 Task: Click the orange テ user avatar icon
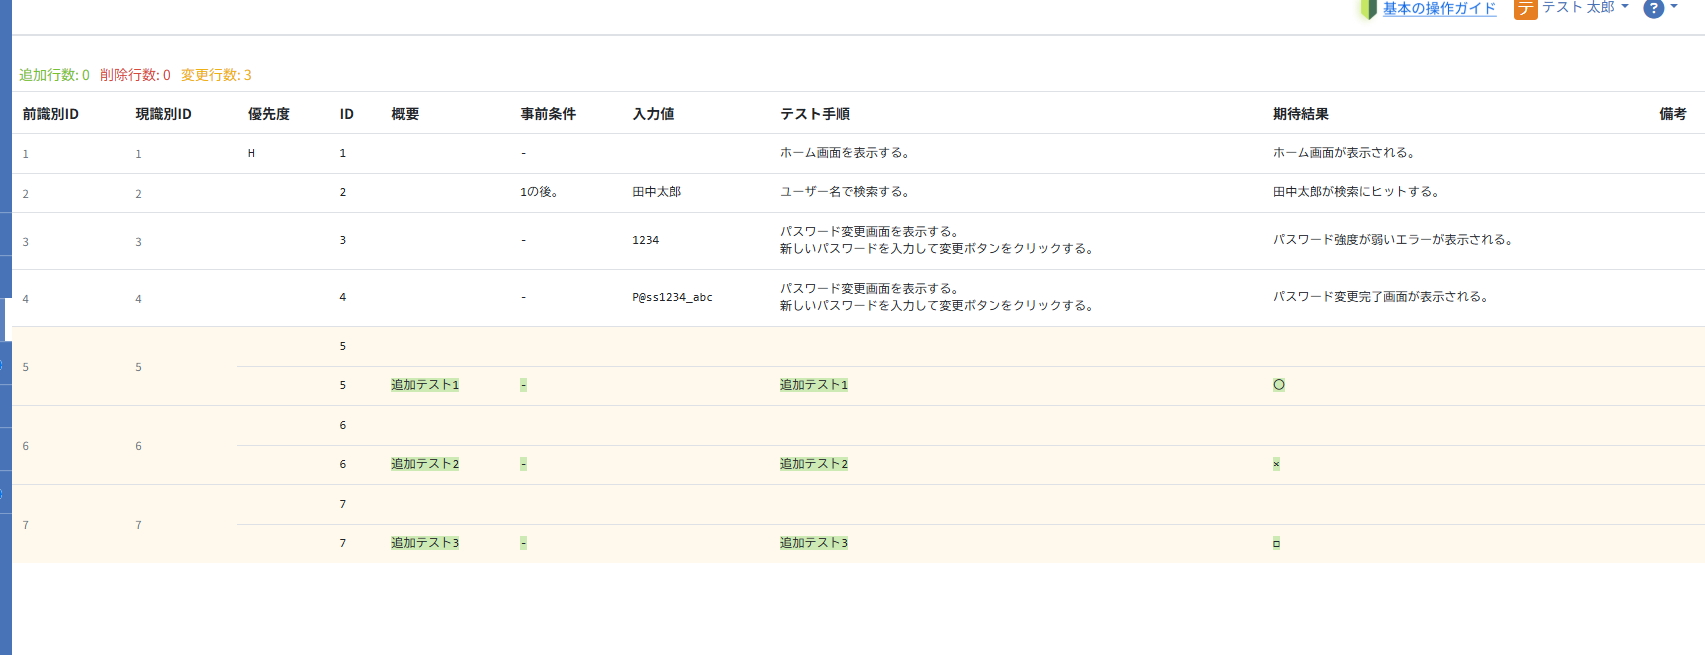tap(1525, 9)
